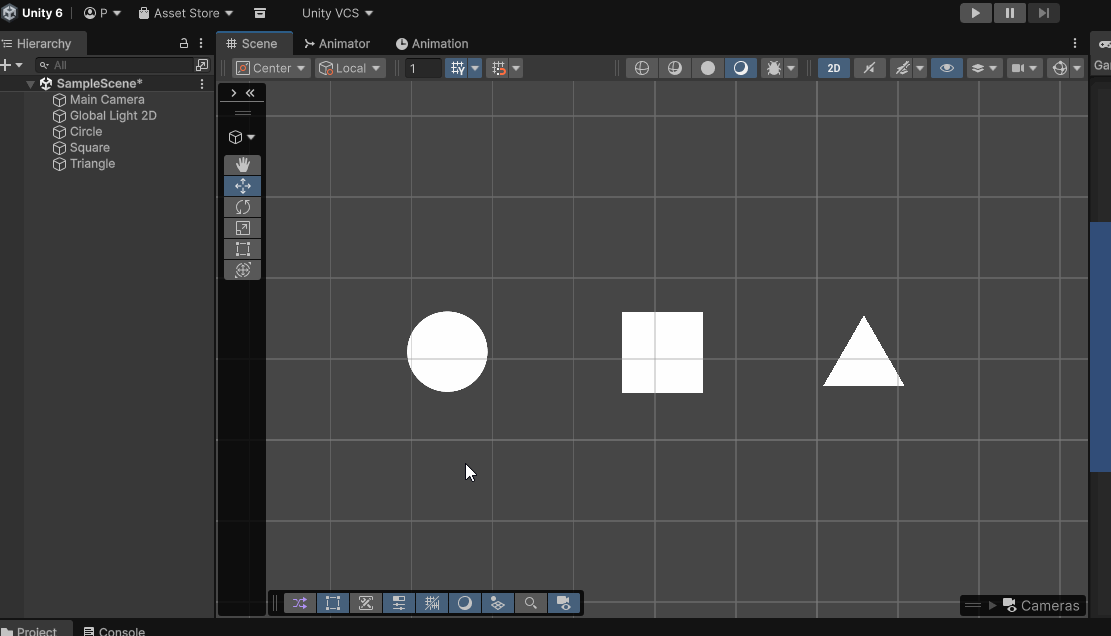
Task: Click the sliders settings overlay icon
Action: [399, 603]
